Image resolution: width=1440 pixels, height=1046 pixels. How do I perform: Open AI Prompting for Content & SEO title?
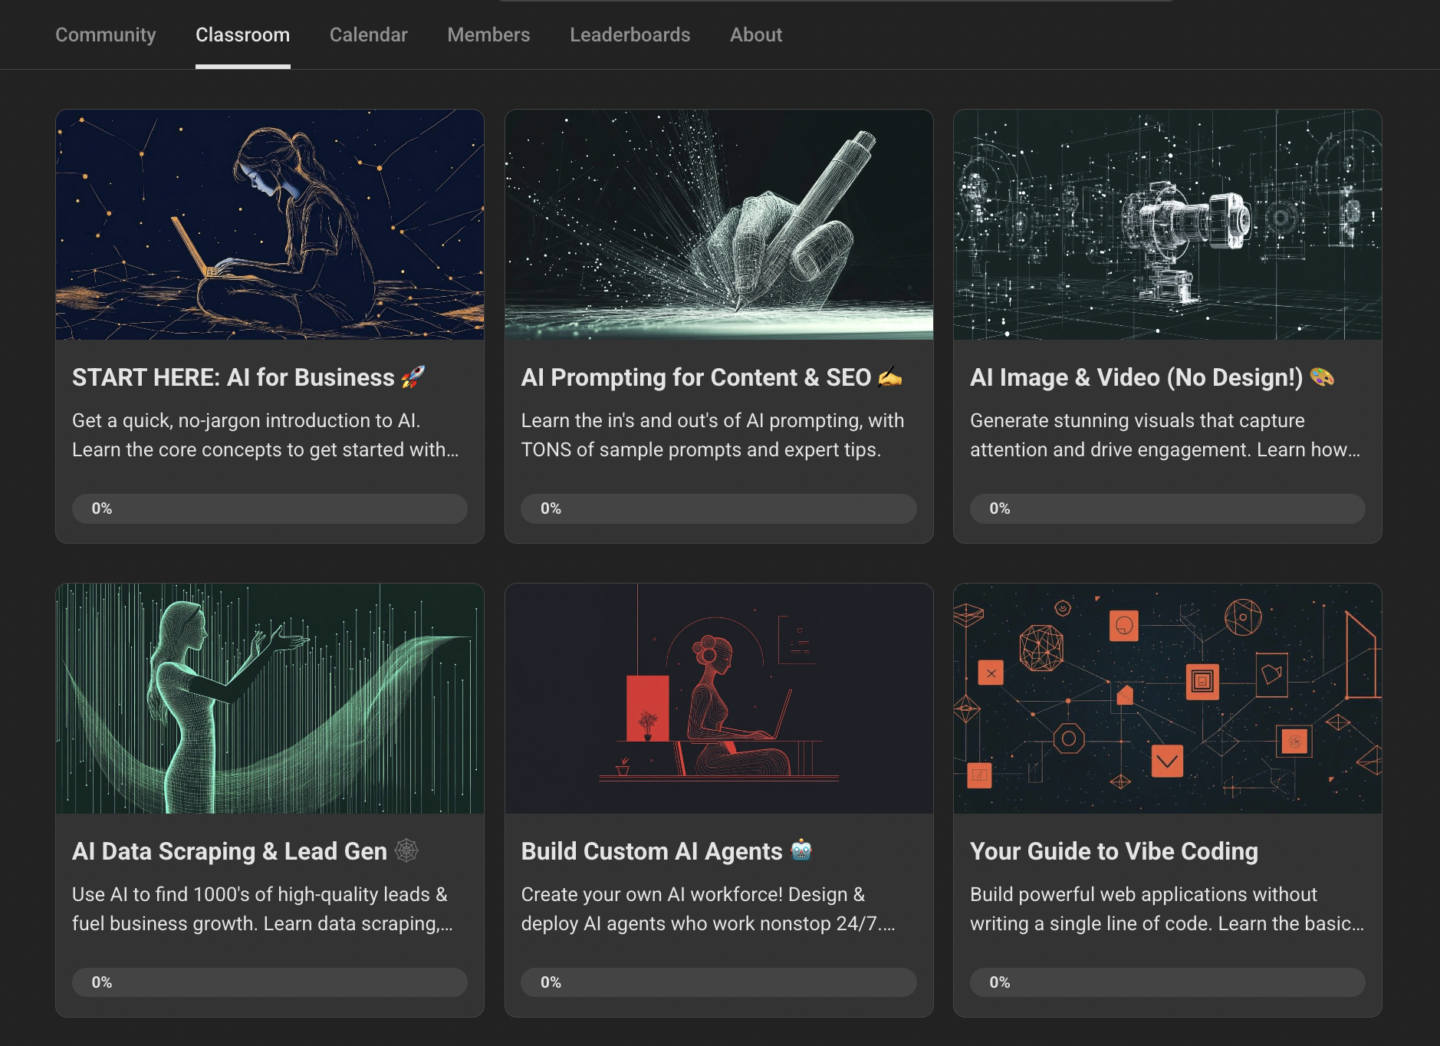pyautogui.click(x=695, y=378)
